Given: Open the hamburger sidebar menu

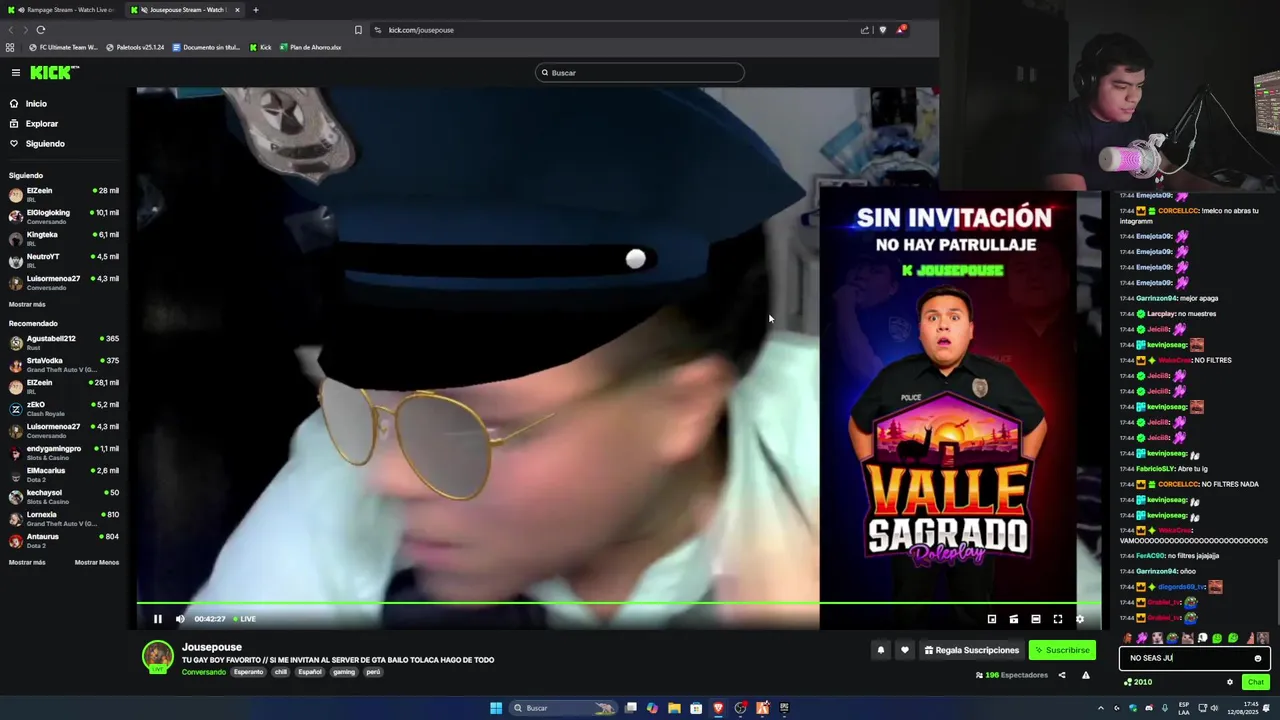Looking at the screenshot, I should tap(16, 72).
